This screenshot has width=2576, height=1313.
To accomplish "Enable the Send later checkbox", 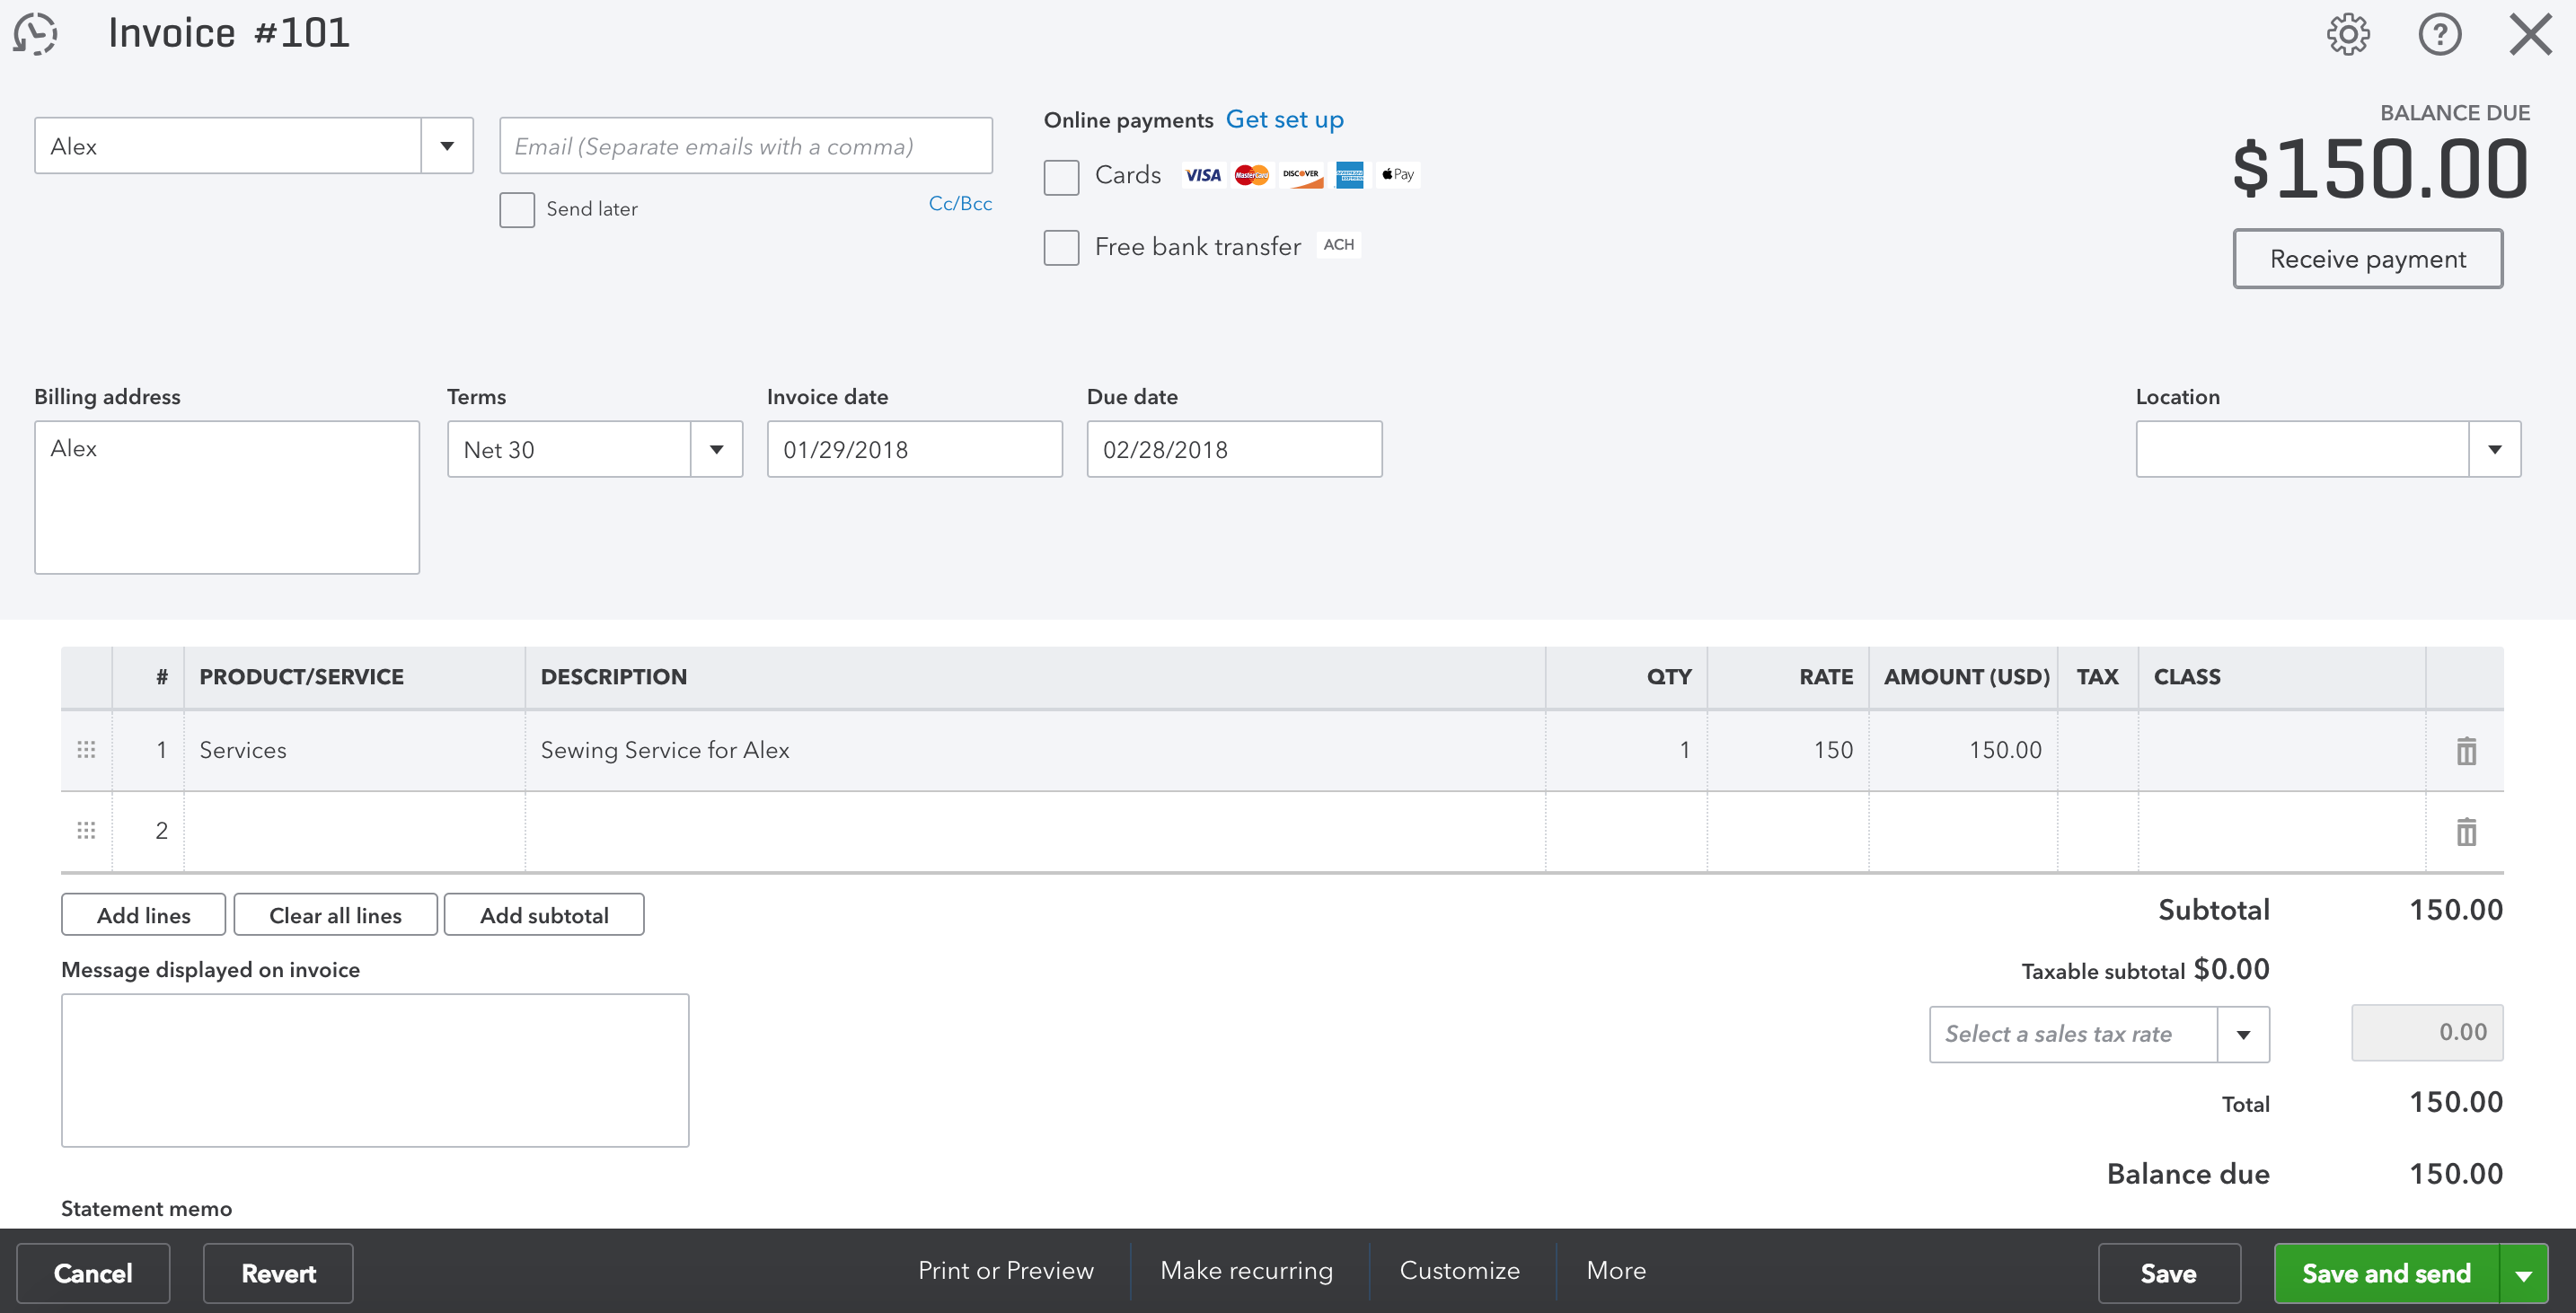I will pos(517,210).
